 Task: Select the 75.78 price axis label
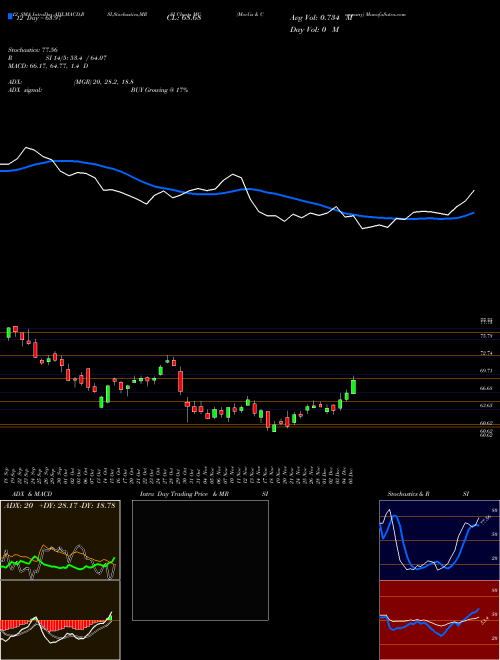pyautogui.click(x=486, y=336)
